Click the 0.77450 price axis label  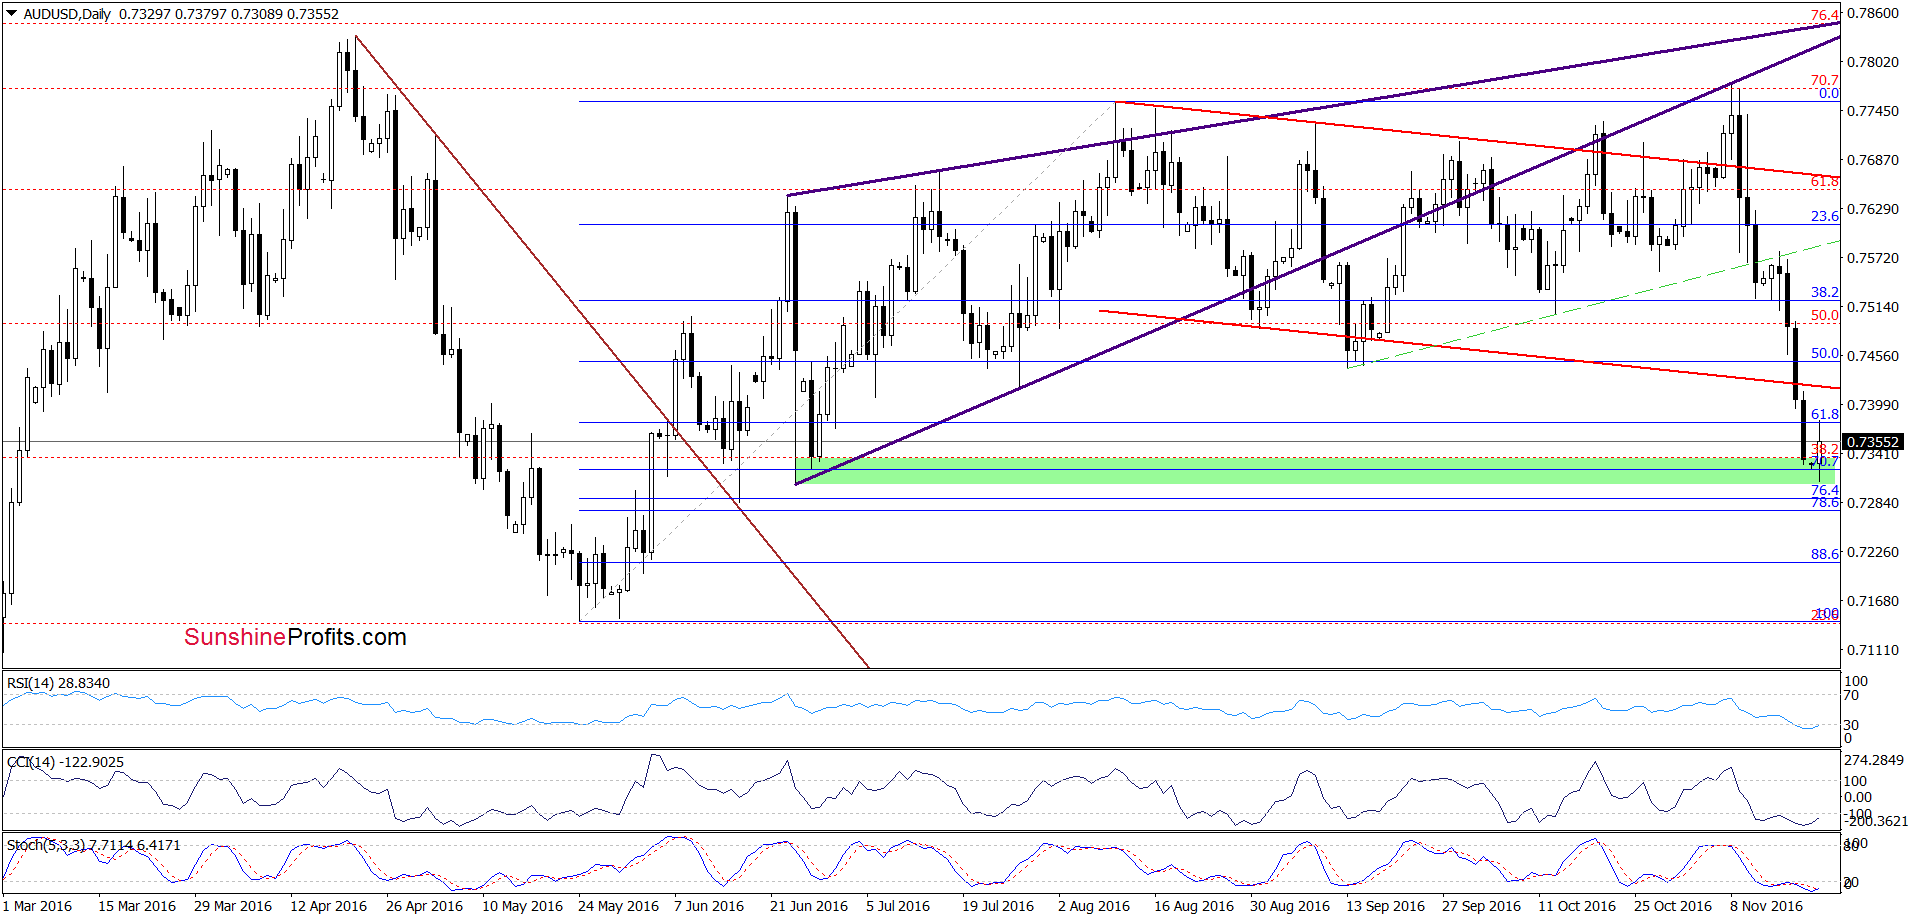(x=1872, y=111)
